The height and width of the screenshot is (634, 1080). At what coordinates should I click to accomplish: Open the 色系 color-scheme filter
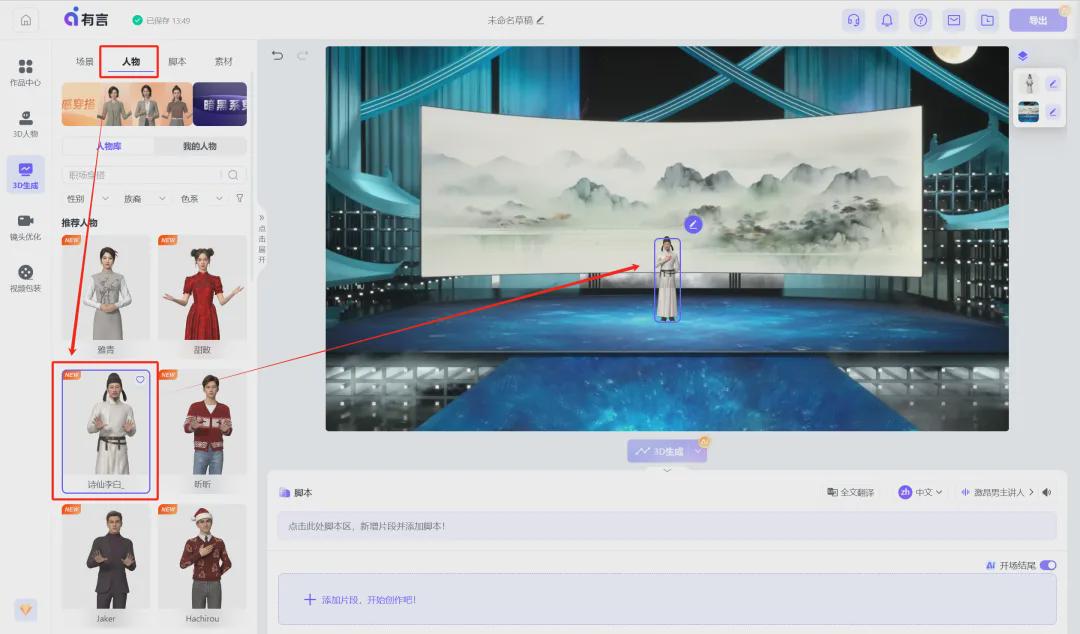197,198
